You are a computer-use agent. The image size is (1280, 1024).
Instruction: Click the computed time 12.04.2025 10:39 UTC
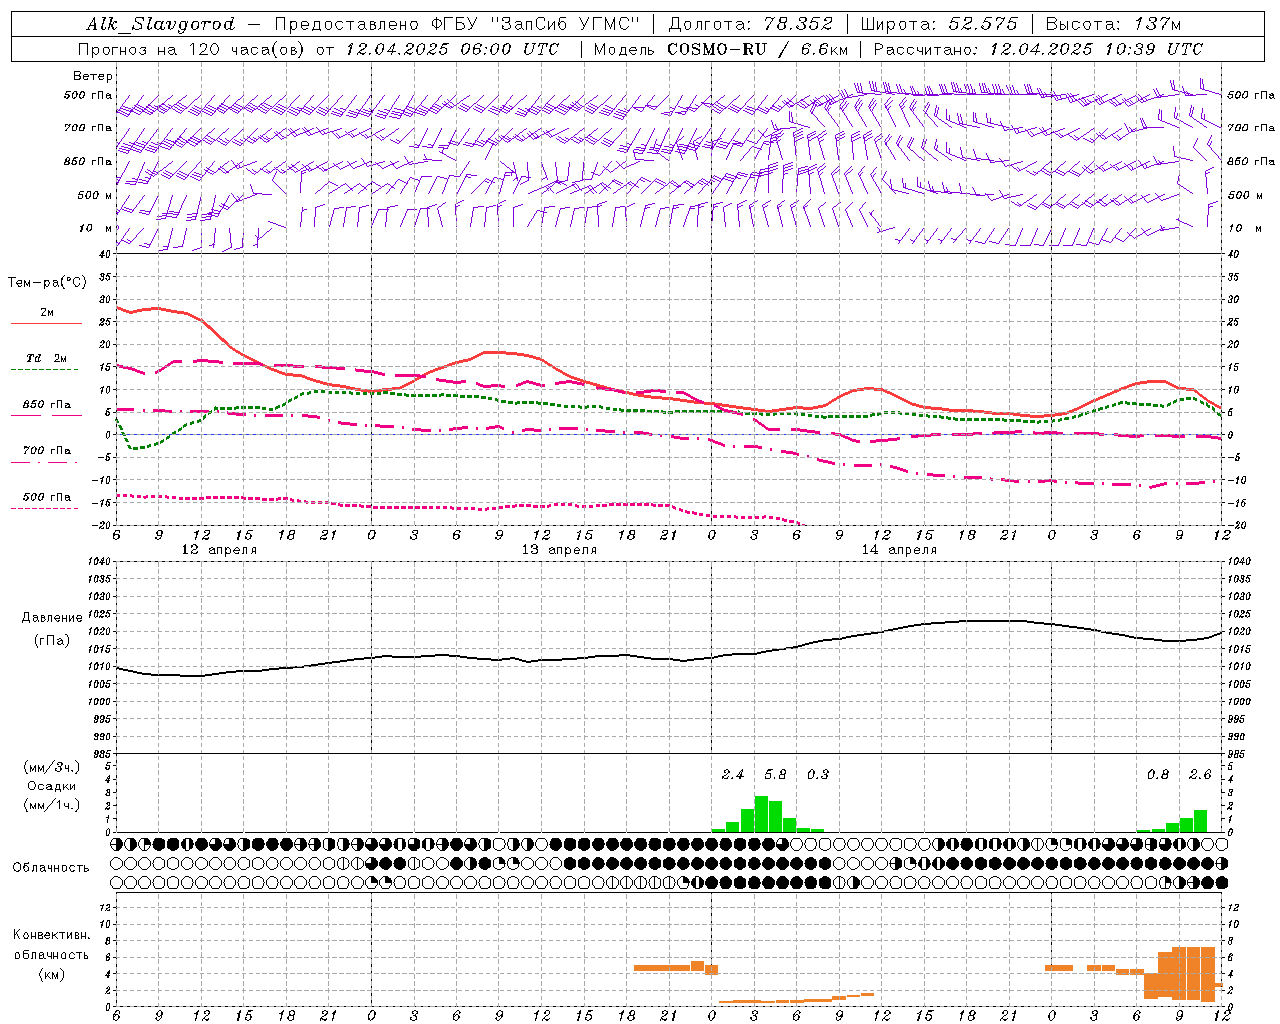[x=1096, y=49]
